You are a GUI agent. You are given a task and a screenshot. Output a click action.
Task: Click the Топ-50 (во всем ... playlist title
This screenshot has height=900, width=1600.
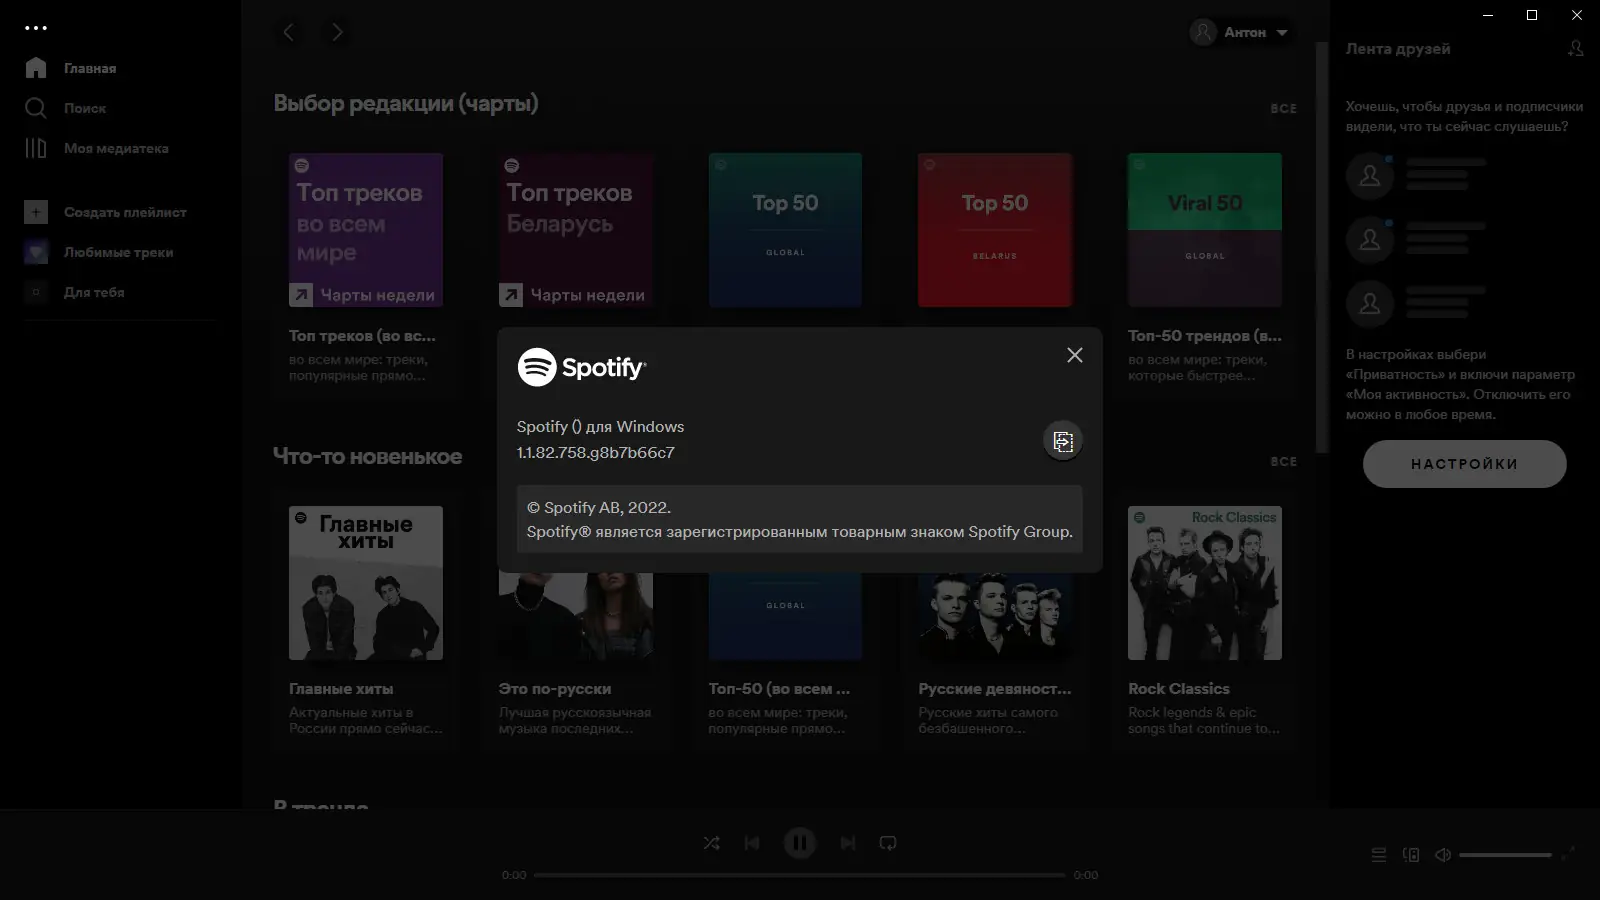(779, 689)
